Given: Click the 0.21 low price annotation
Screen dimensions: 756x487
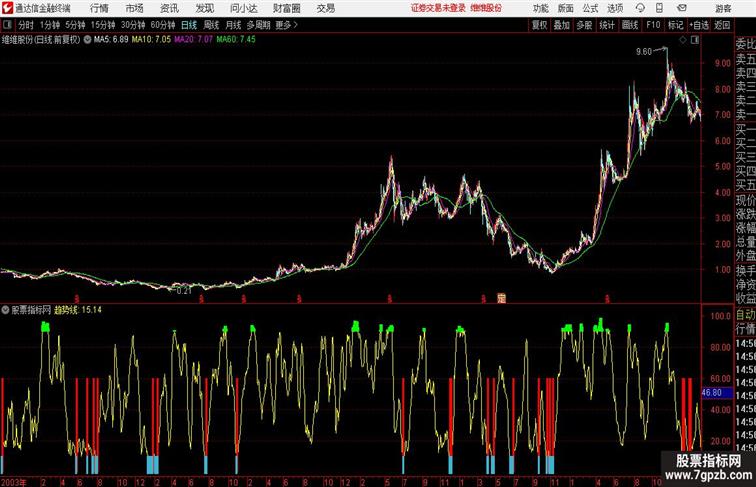Looking at the screenshot, I should [184, 291].
